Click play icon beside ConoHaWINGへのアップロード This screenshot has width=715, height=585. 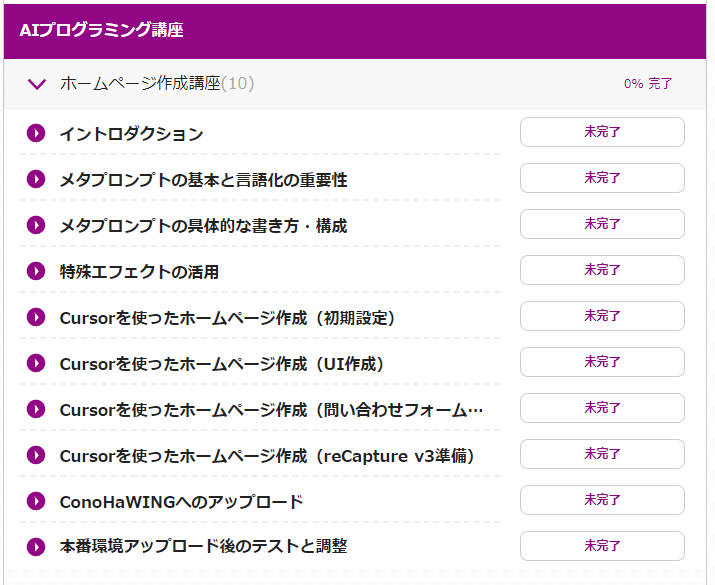pyautogui.click(x=36, y=501)
